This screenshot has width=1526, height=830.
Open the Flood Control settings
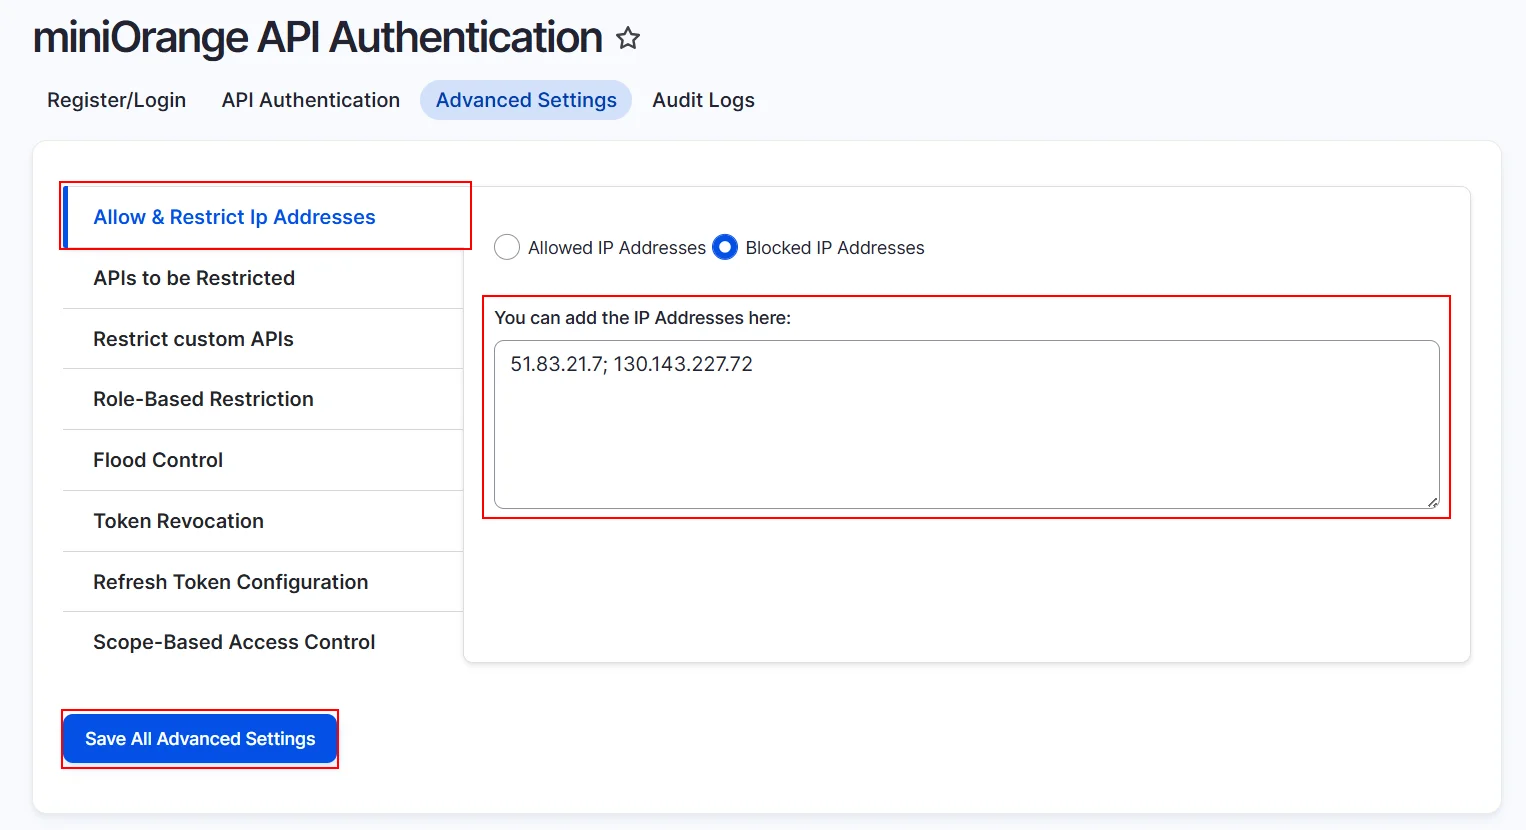[157, 460]
